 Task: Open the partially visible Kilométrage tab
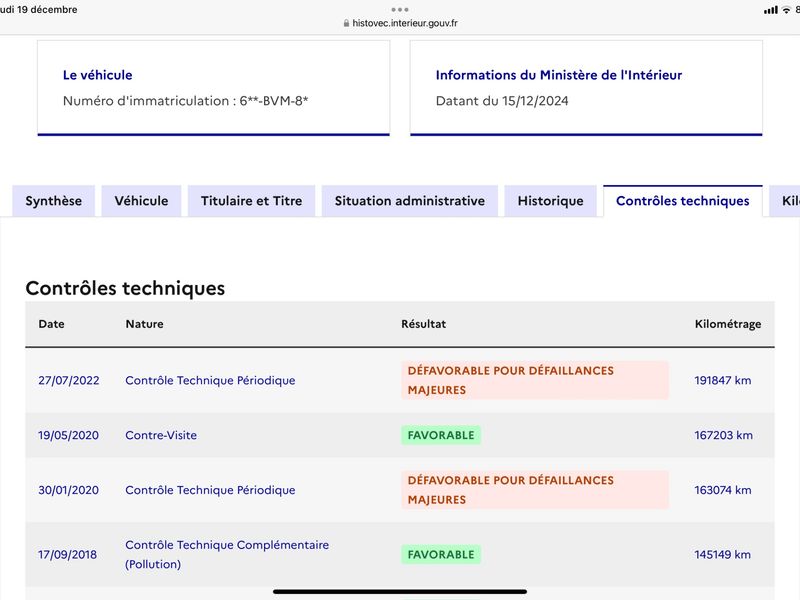[786, 201]
